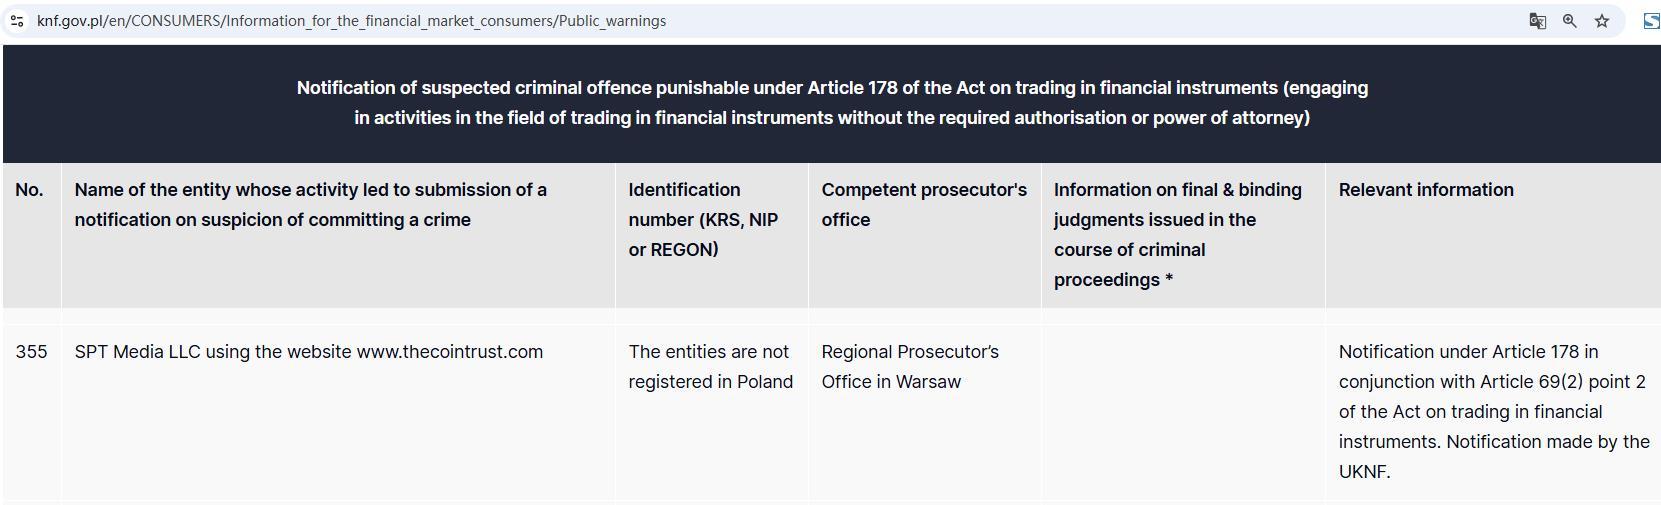Open the site information icon beside URL
1661x505 pixels.
(x=16, y=21)
